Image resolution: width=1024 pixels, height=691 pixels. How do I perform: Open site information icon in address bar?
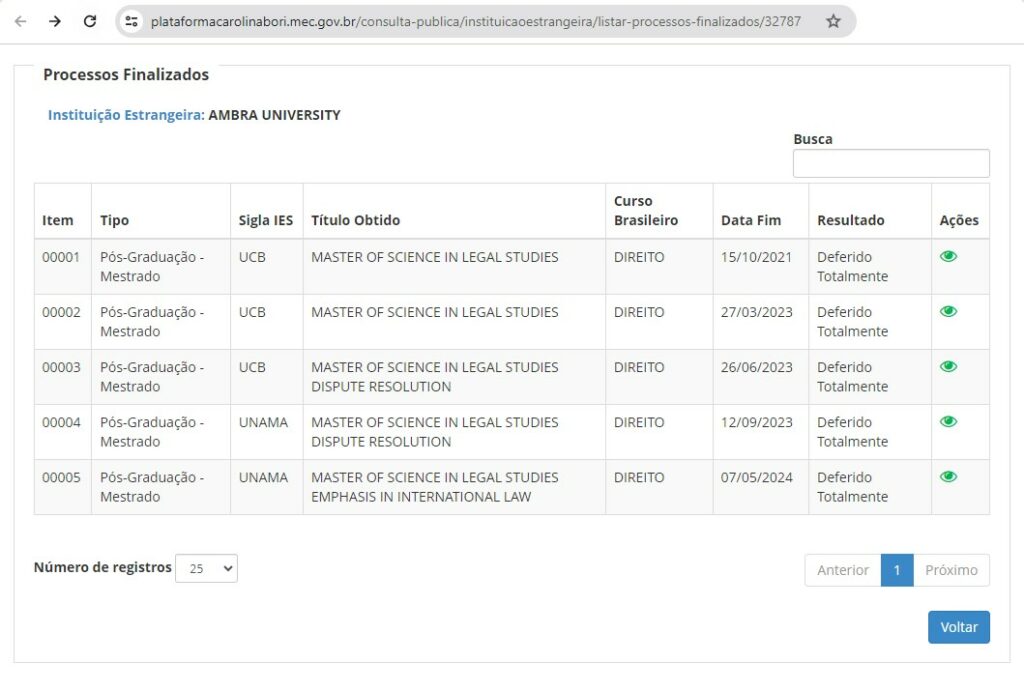pos(131,22)
